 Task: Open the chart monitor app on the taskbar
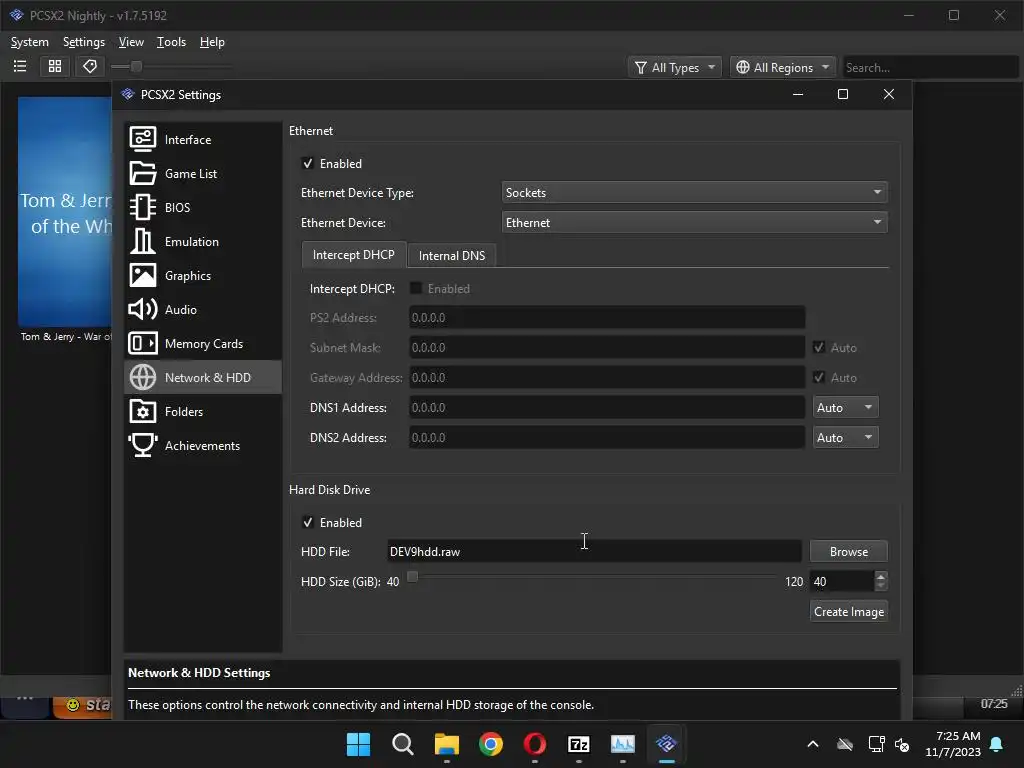point(622,744)
